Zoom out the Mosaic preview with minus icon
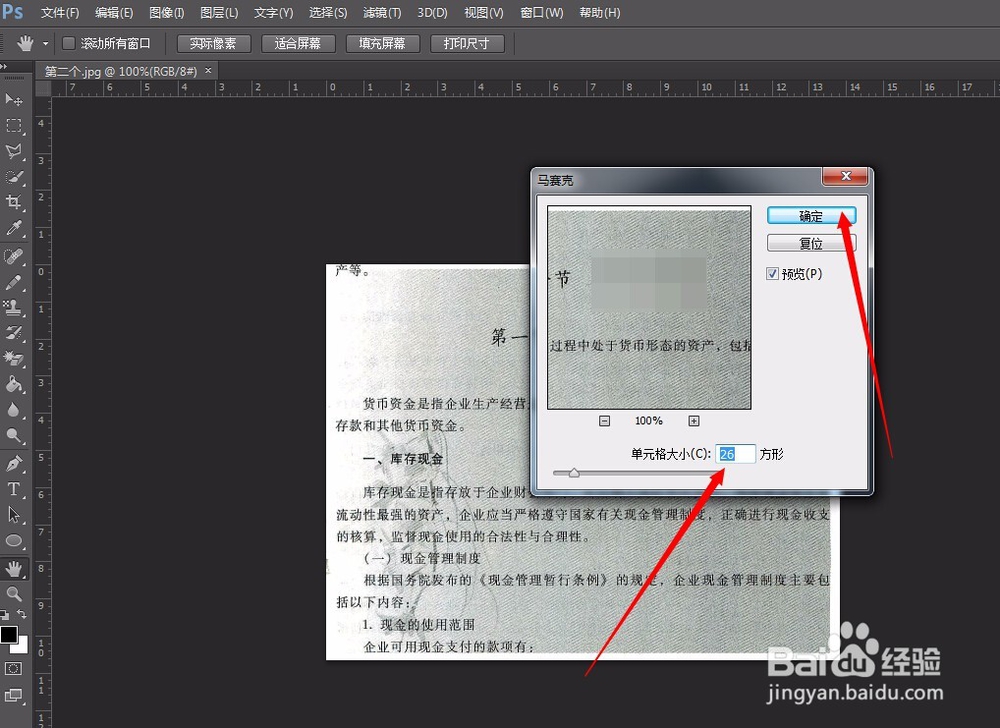1000x728 pixels. tap(604, 421)
